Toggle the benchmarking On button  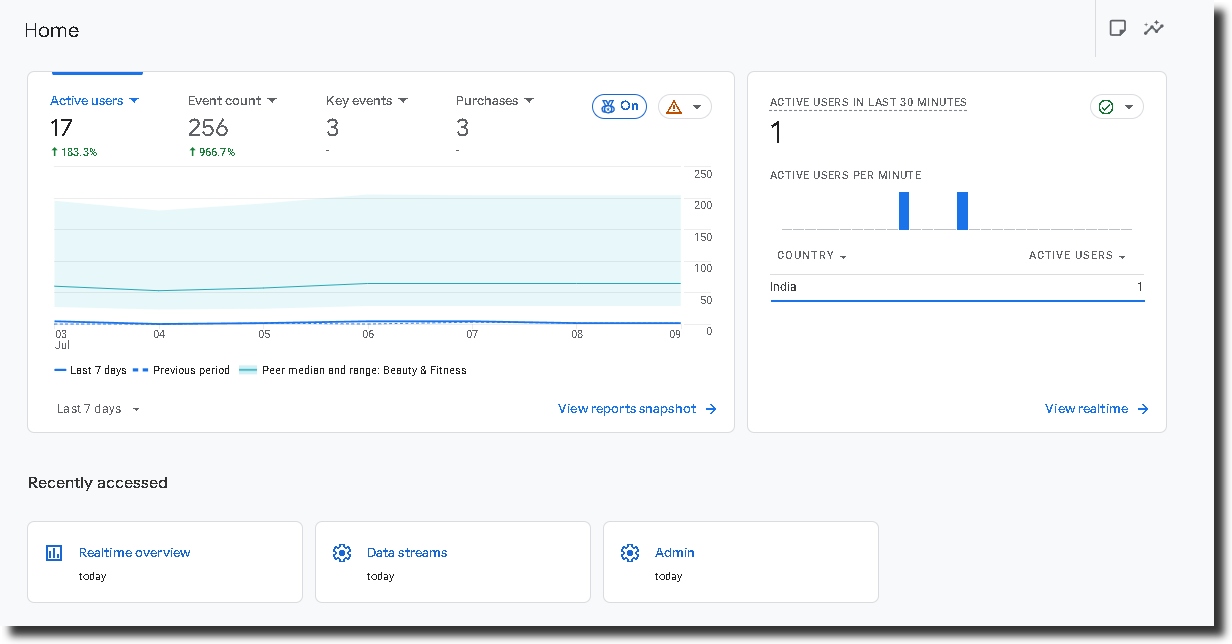point(620,106)
